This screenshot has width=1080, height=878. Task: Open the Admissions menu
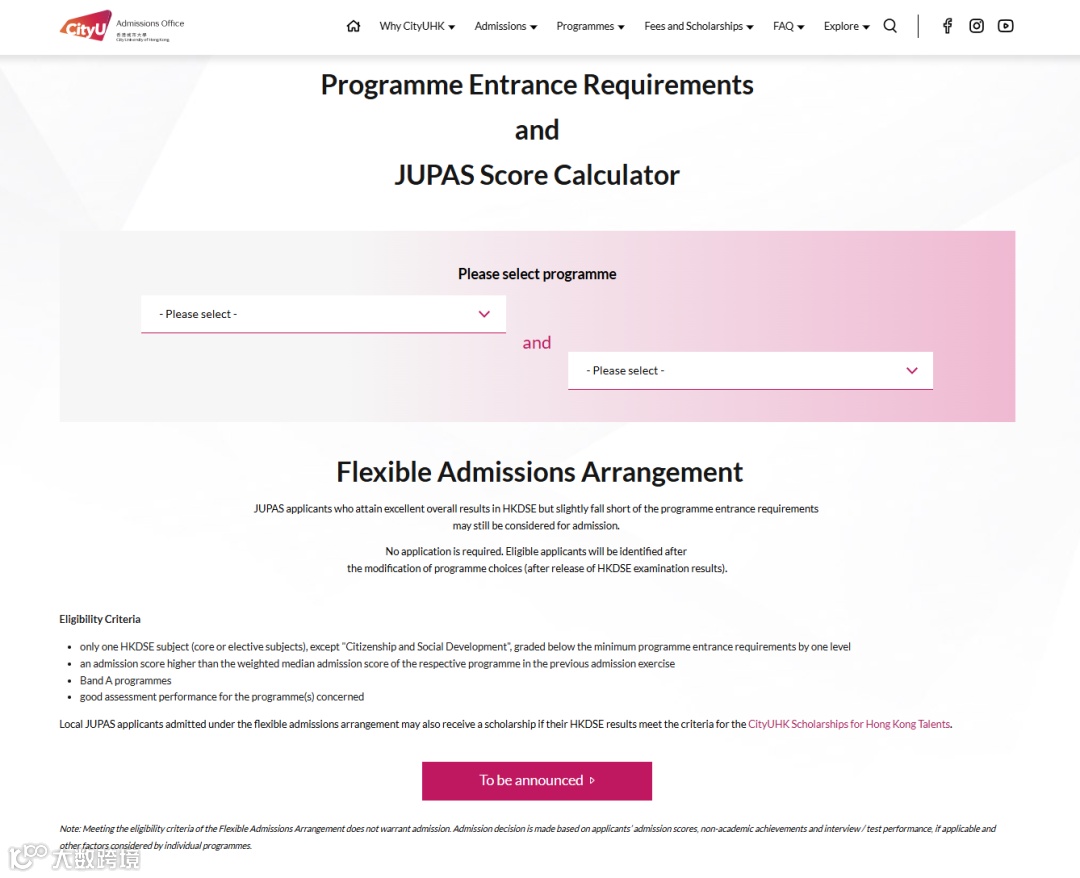click(506, 26)
